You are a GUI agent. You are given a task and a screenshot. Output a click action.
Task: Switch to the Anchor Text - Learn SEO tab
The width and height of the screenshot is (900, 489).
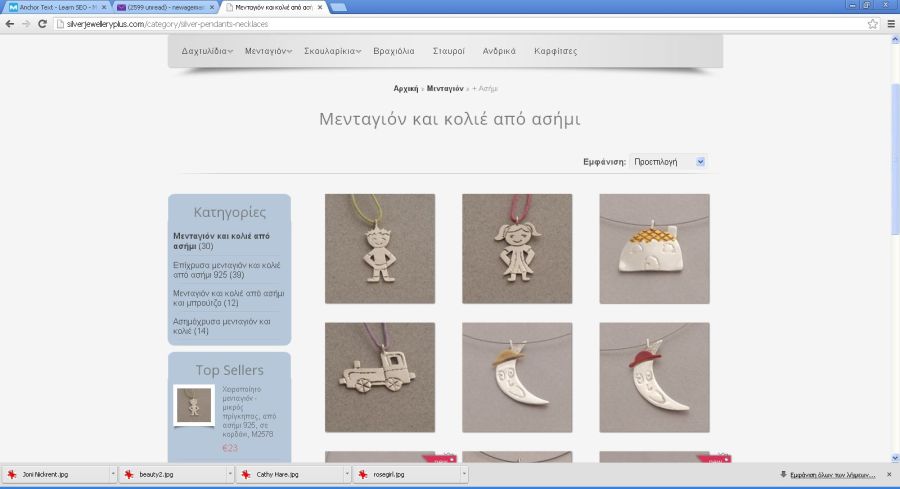[x=56, y=7]
